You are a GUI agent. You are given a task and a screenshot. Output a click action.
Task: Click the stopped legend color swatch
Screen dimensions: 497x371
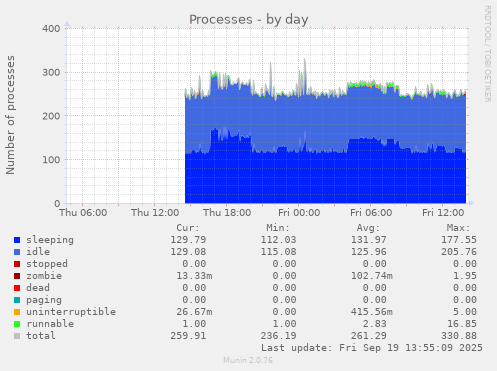tap(17, 264)
